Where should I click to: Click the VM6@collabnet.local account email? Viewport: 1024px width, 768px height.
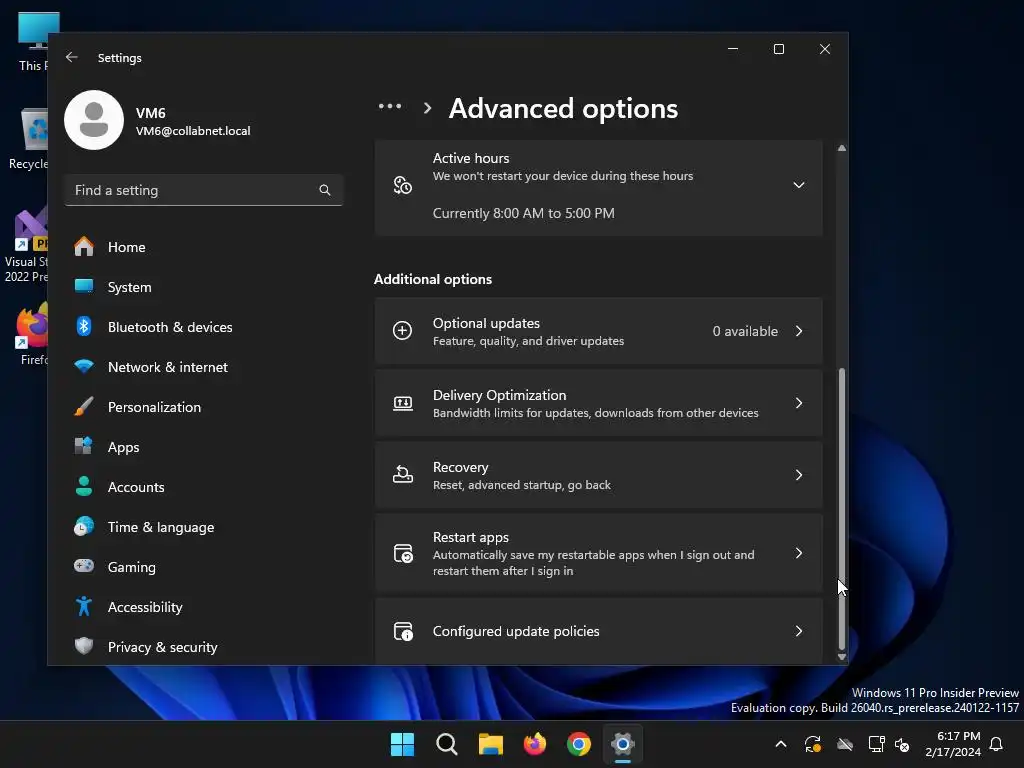pyautogui.click(x=193, y=131)
